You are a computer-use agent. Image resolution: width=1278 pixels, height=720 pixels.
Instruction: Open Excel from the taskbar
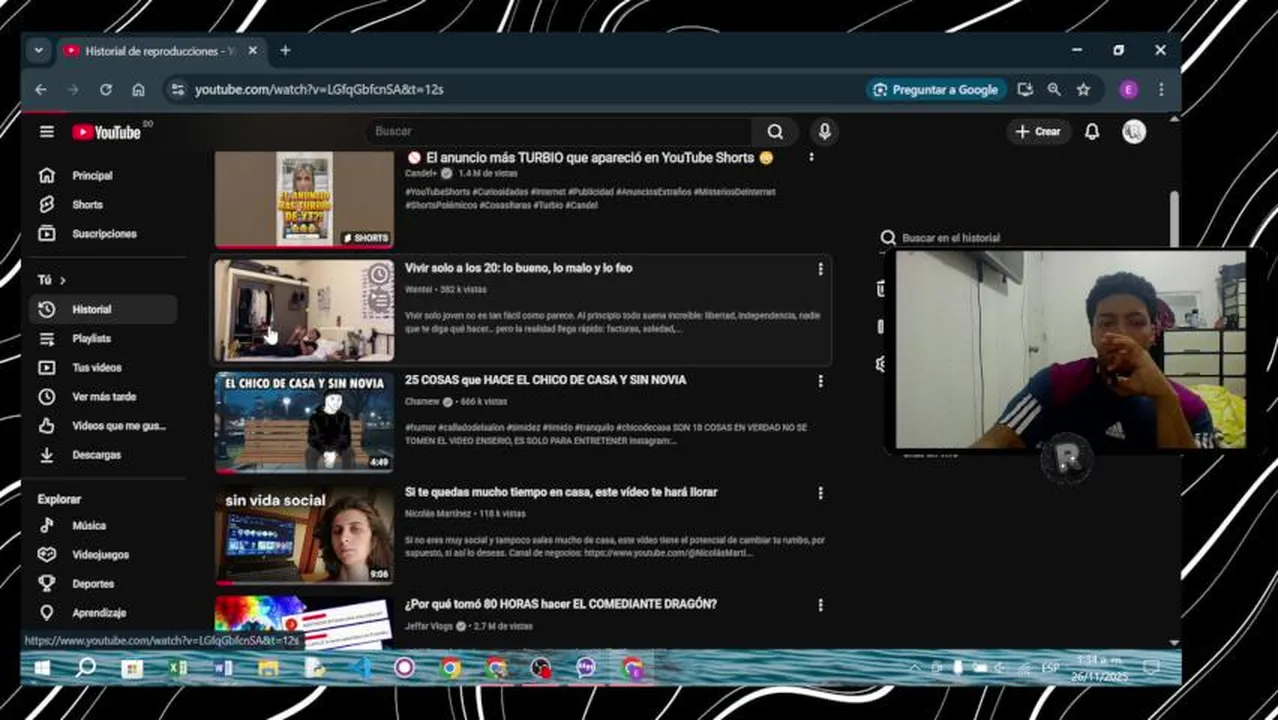pyautogui.click(x=178, y=668)
